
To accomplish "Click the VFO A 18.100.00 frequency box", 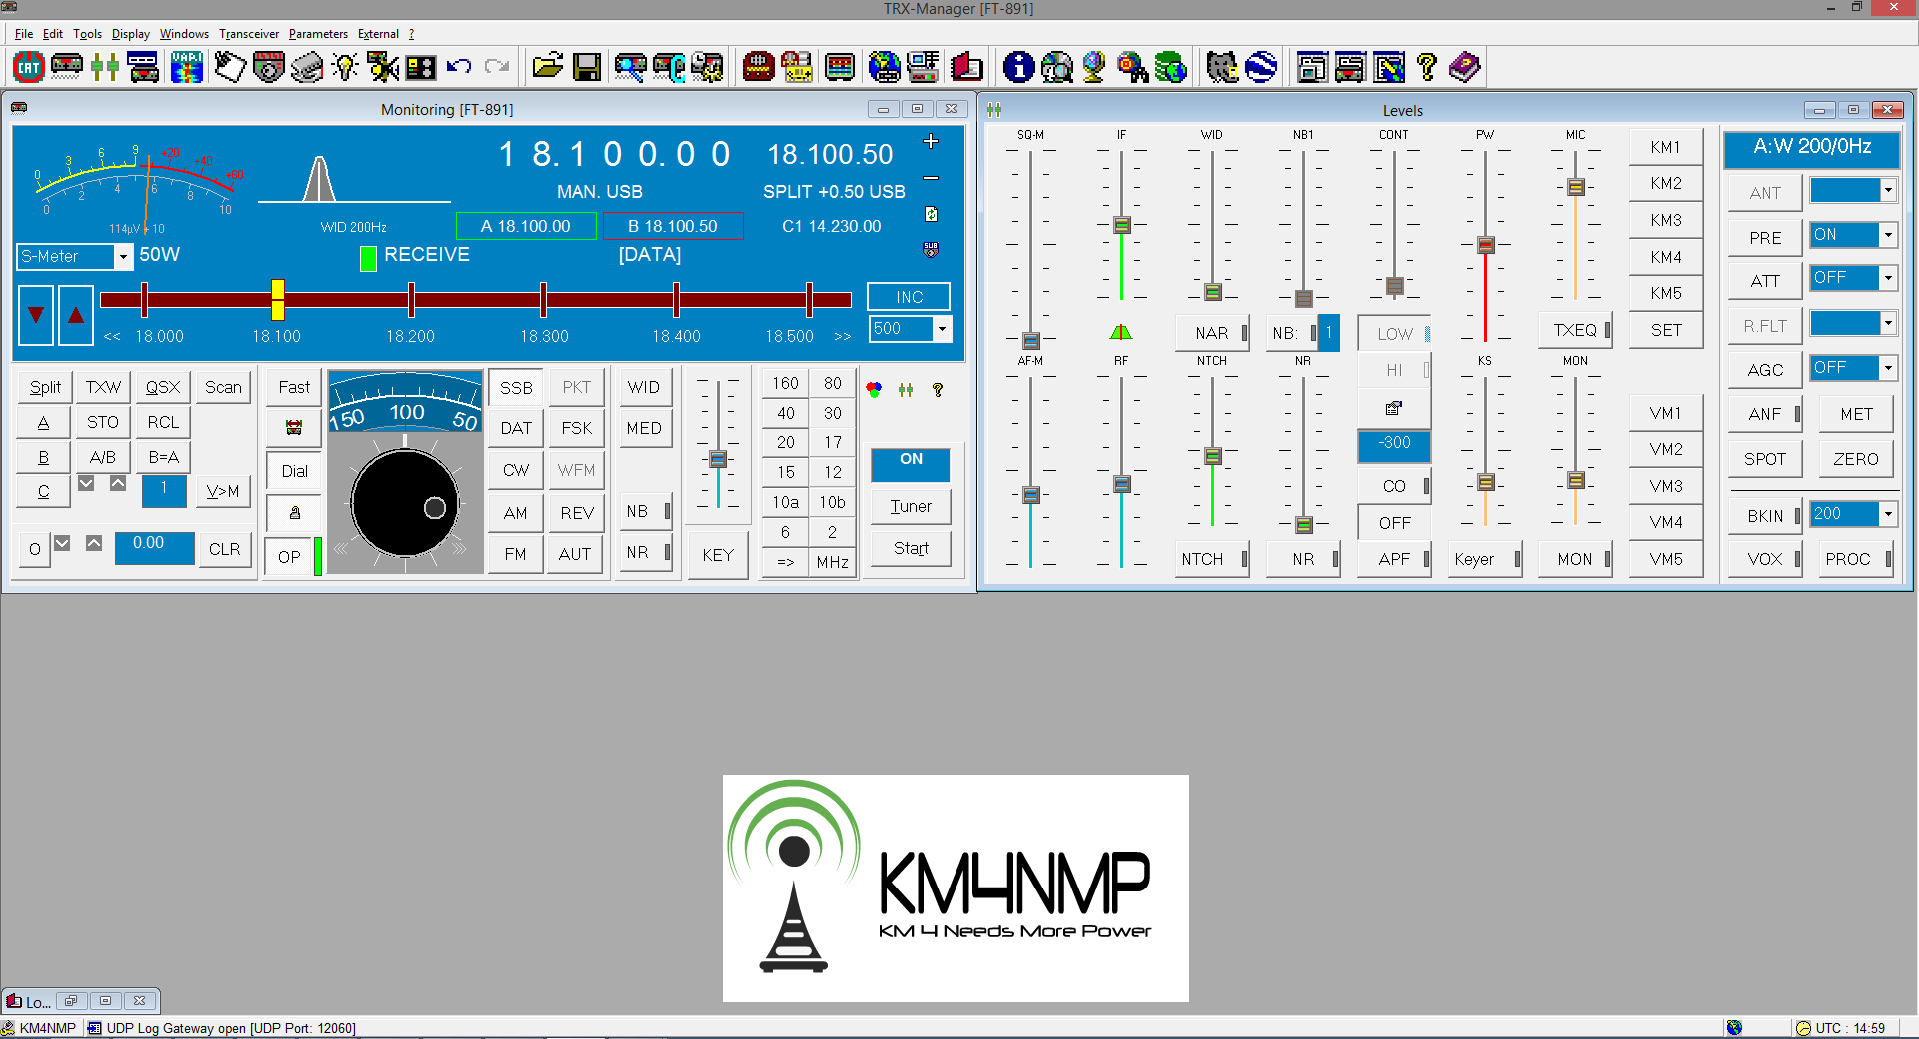I will [x=526, y=226].
